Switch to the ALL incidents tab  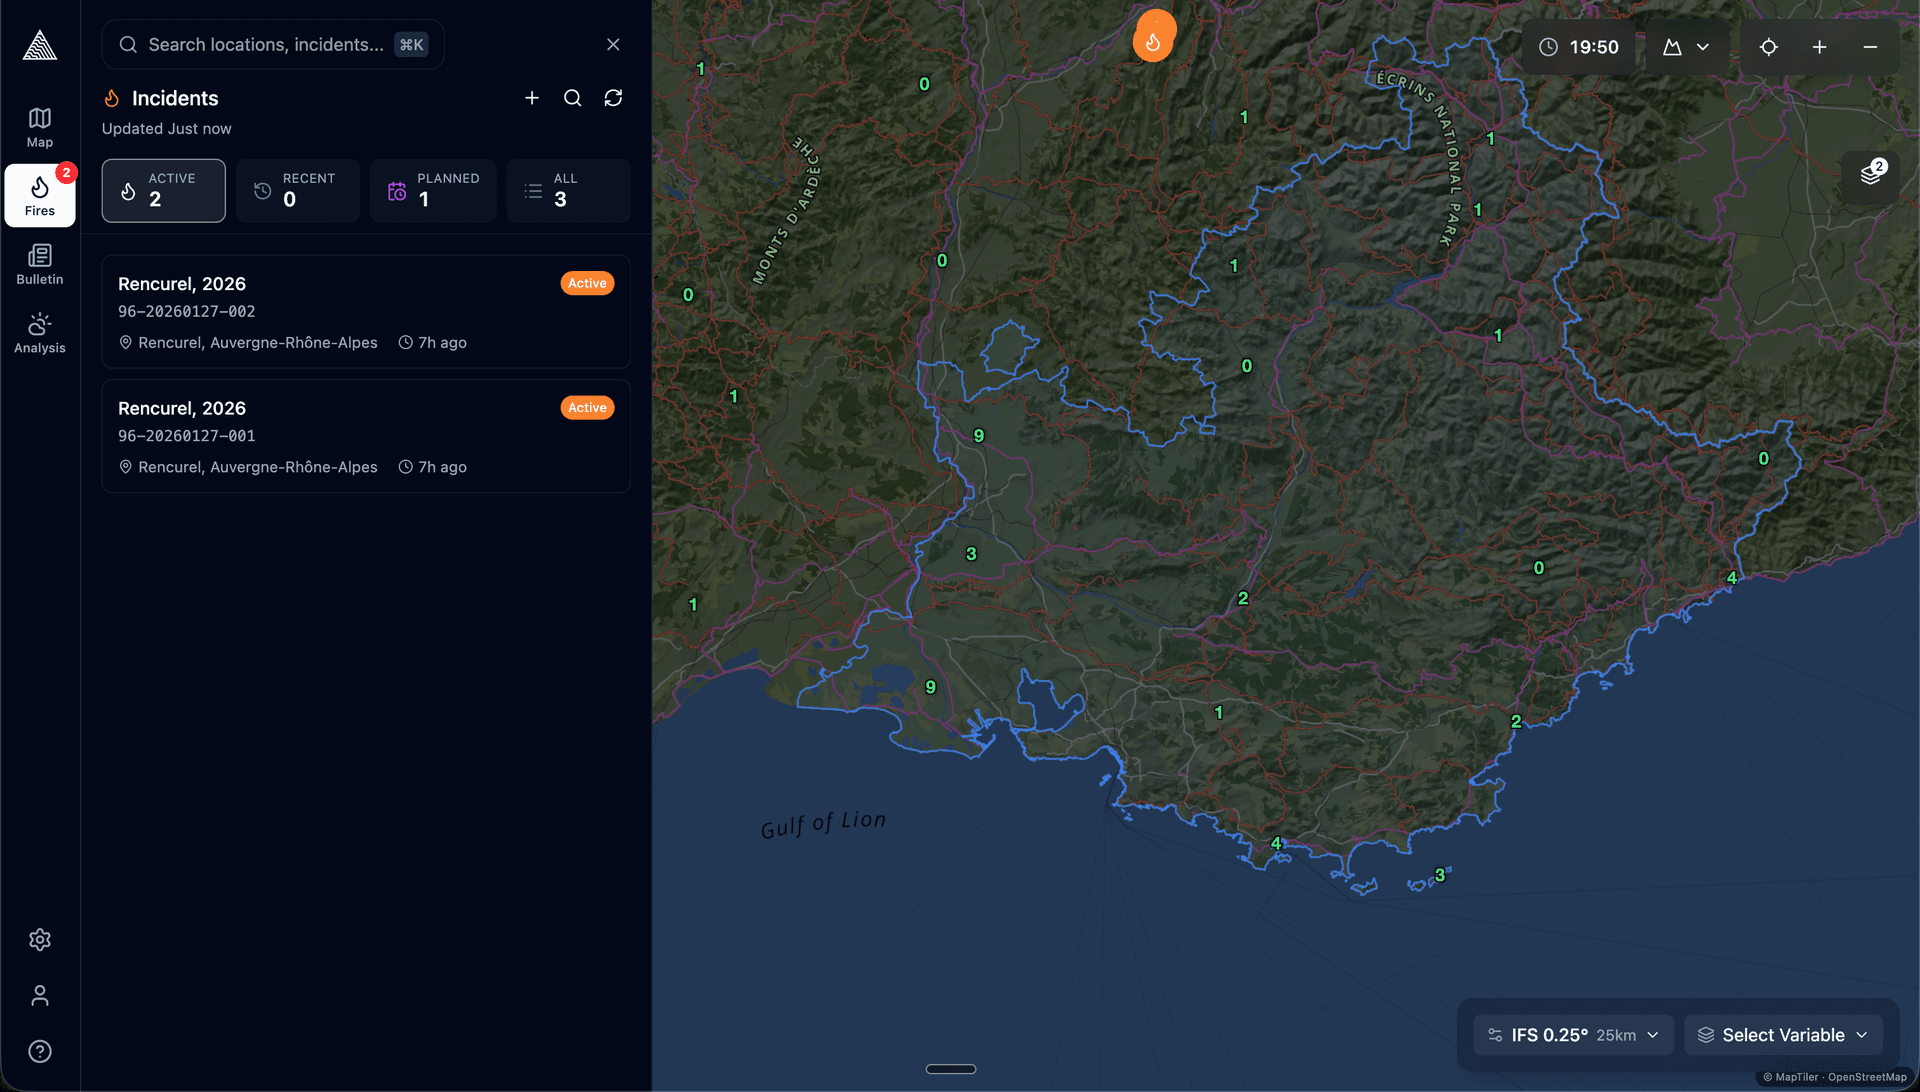coord(568,190)
